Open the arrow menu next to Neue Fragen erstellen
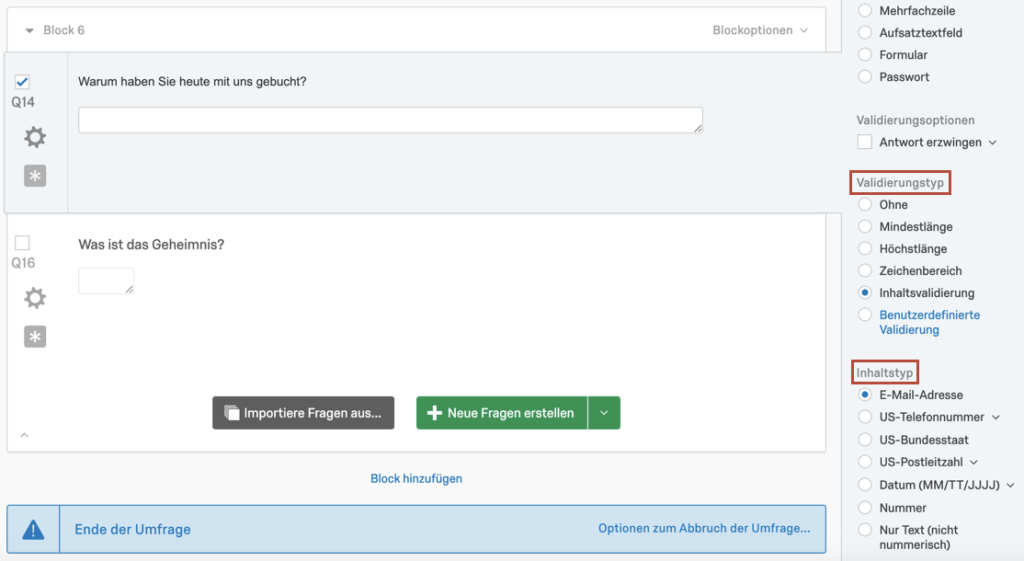Screen dimensions: 1024x561 tap(604, 413)
